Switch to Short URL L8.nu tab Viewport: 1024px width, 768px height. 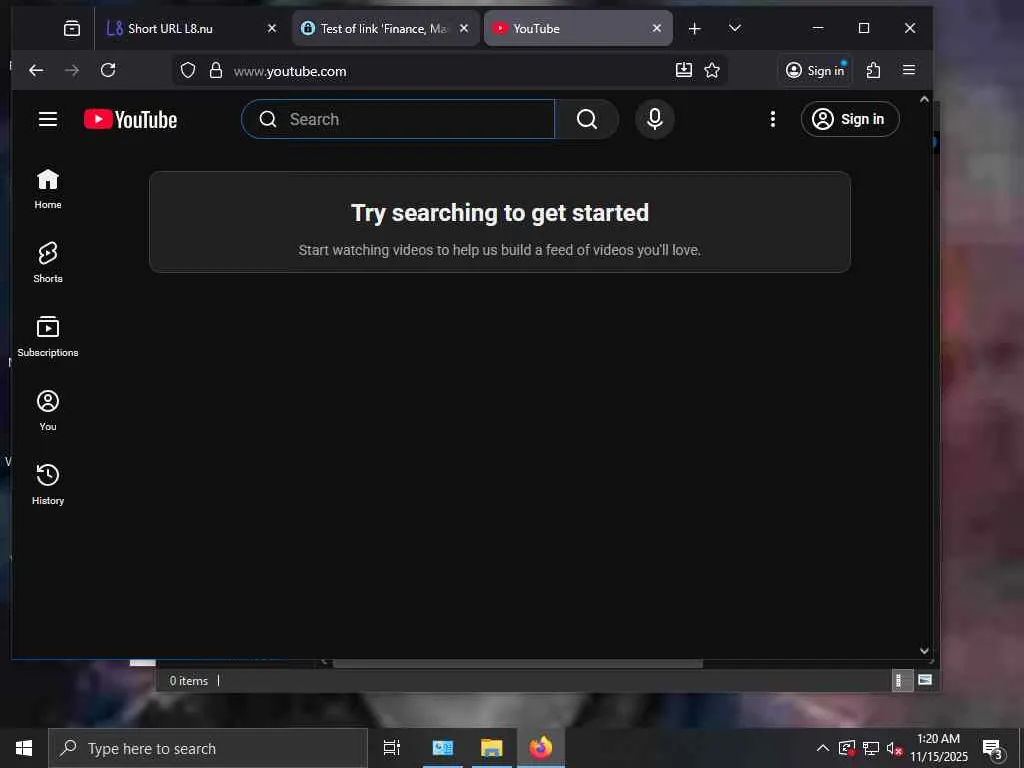[x=189, y=28]
